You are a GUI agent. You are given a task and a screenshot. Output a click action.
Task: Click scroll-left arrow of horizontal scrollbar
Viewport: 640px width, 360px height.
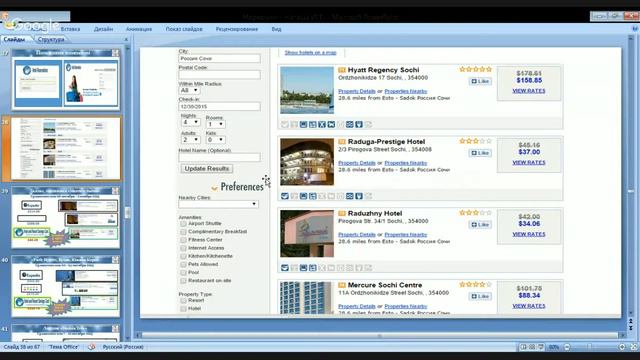138,336
